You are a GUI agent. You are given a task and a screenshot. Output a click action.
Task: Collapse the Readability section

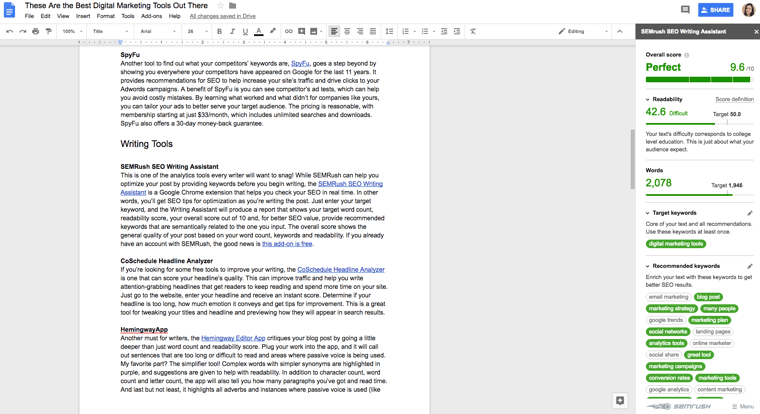(x=648, y=100)
